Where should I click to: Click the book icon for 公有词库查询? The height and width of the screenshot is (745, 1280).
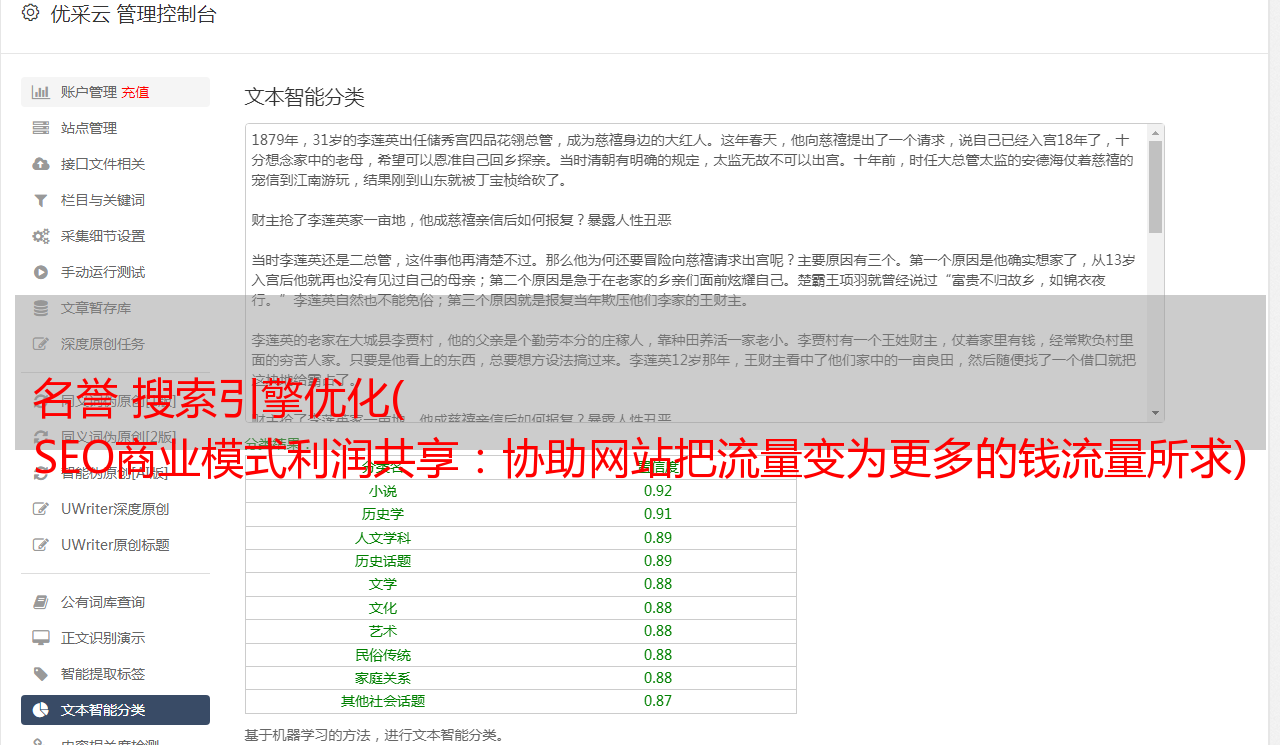click(40, 602)
